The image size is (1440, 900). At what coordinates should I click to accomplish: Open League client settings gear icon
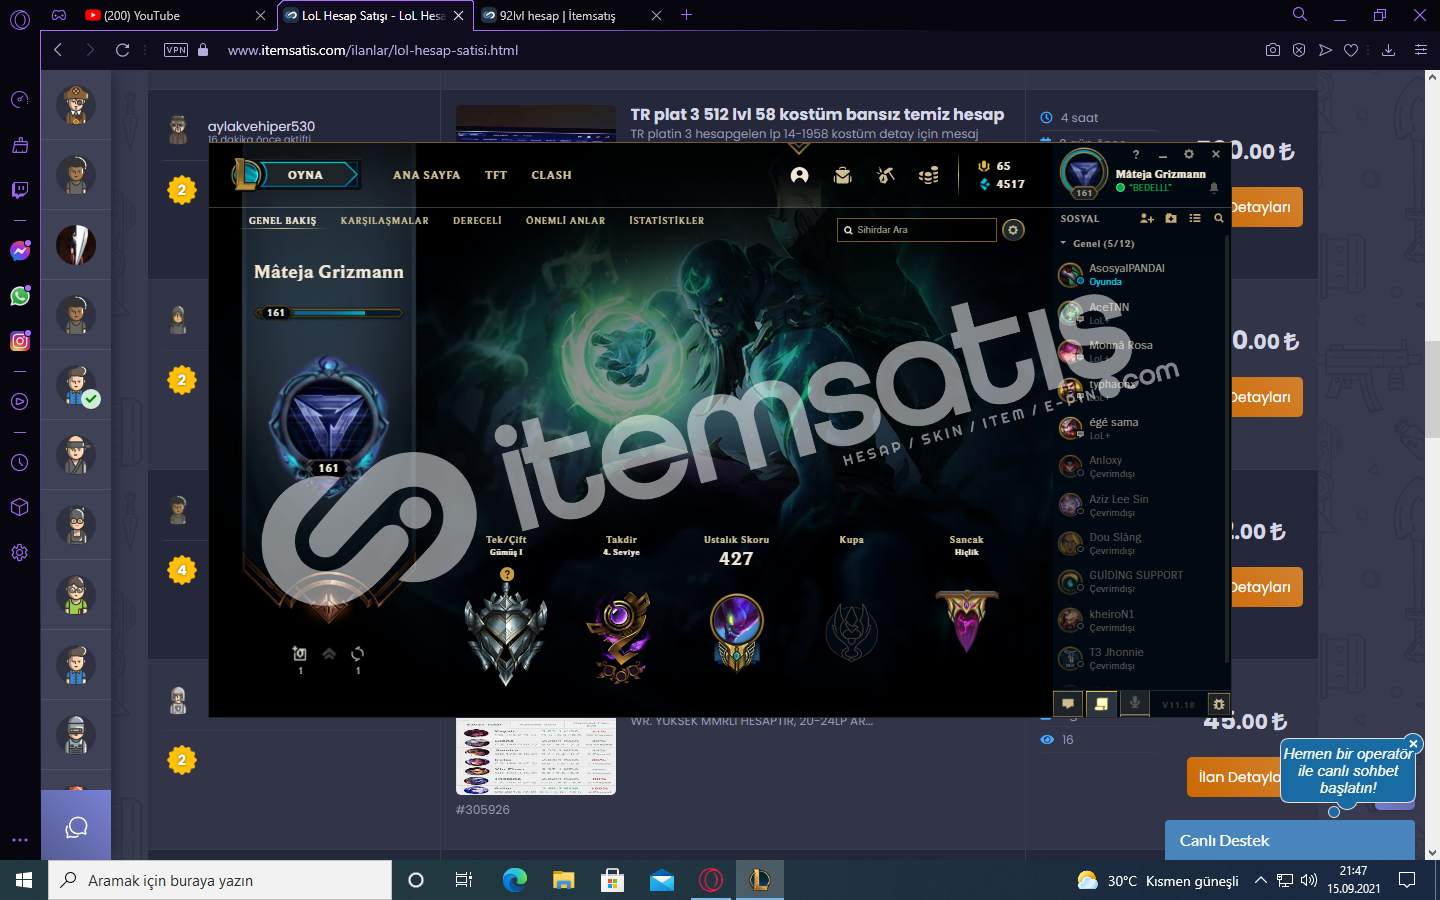point(1189,155)
